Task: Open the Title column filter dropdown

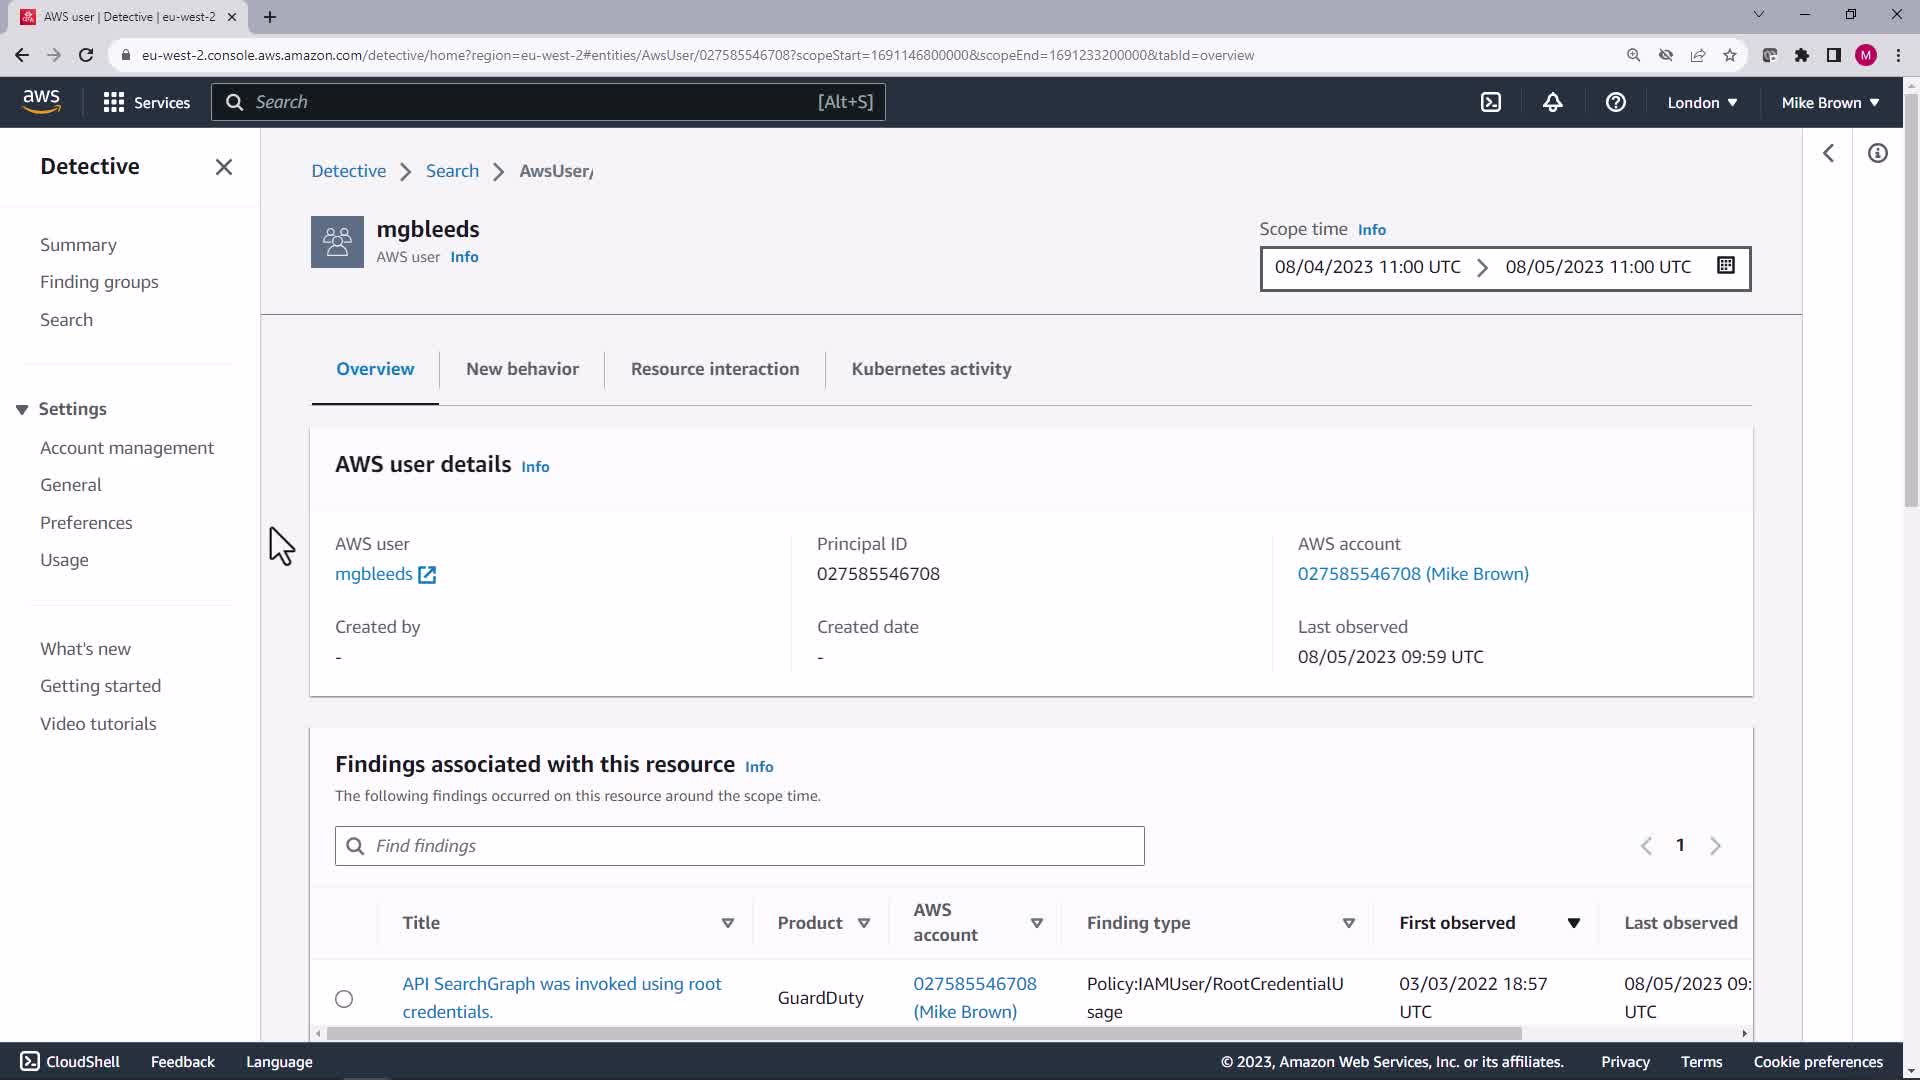Action: pyautogui.click(x=727, y=923)
